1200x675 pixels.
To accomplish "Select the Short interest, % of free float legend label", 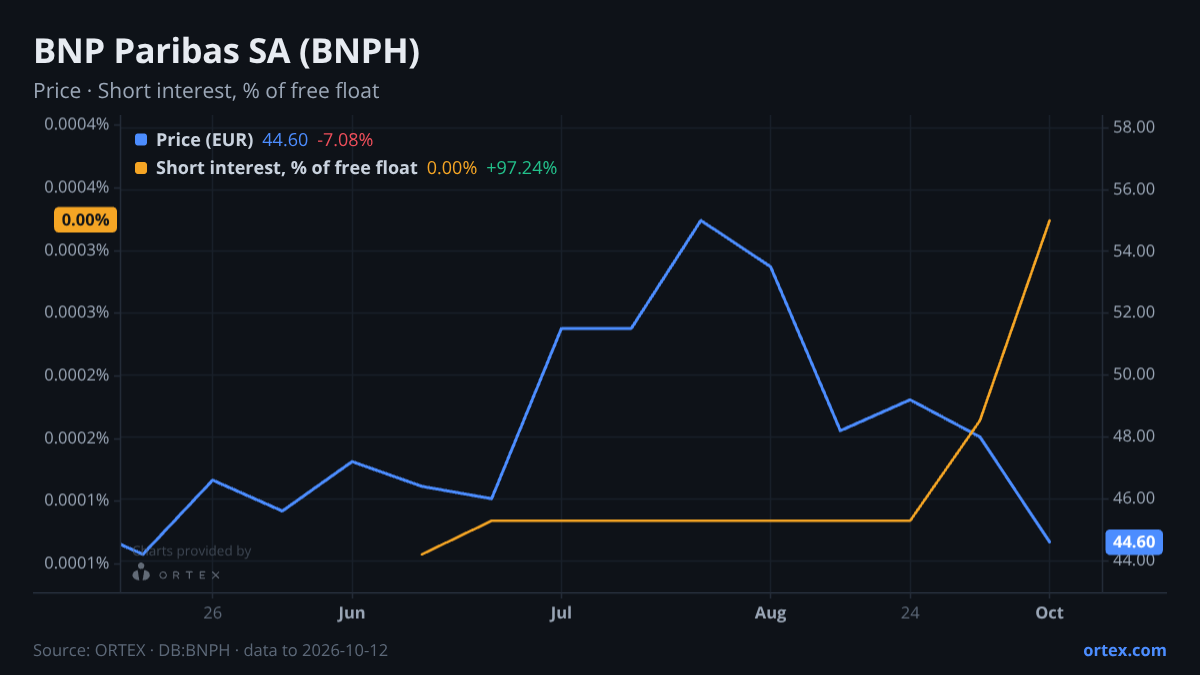I will click(286, 168).
